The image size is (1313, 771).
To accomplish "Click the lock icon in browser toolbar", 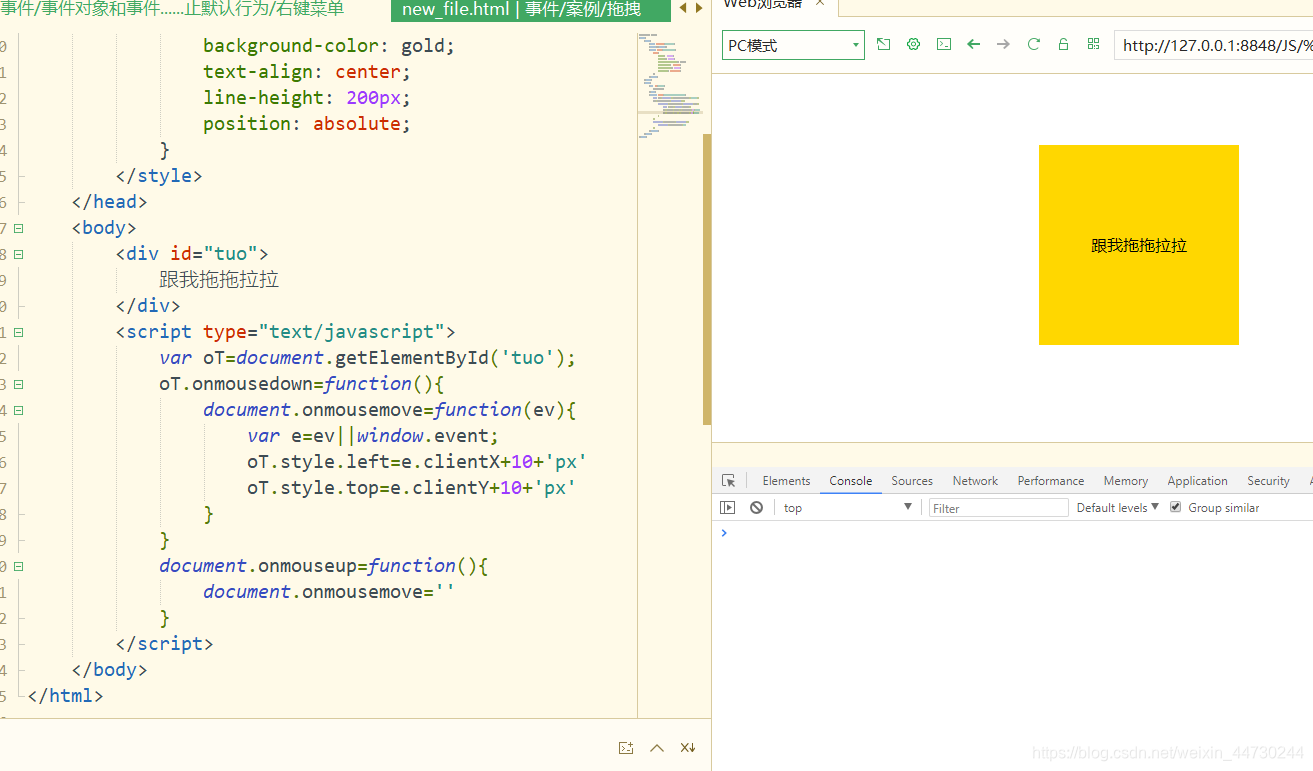I will [x=1063, y=44].
